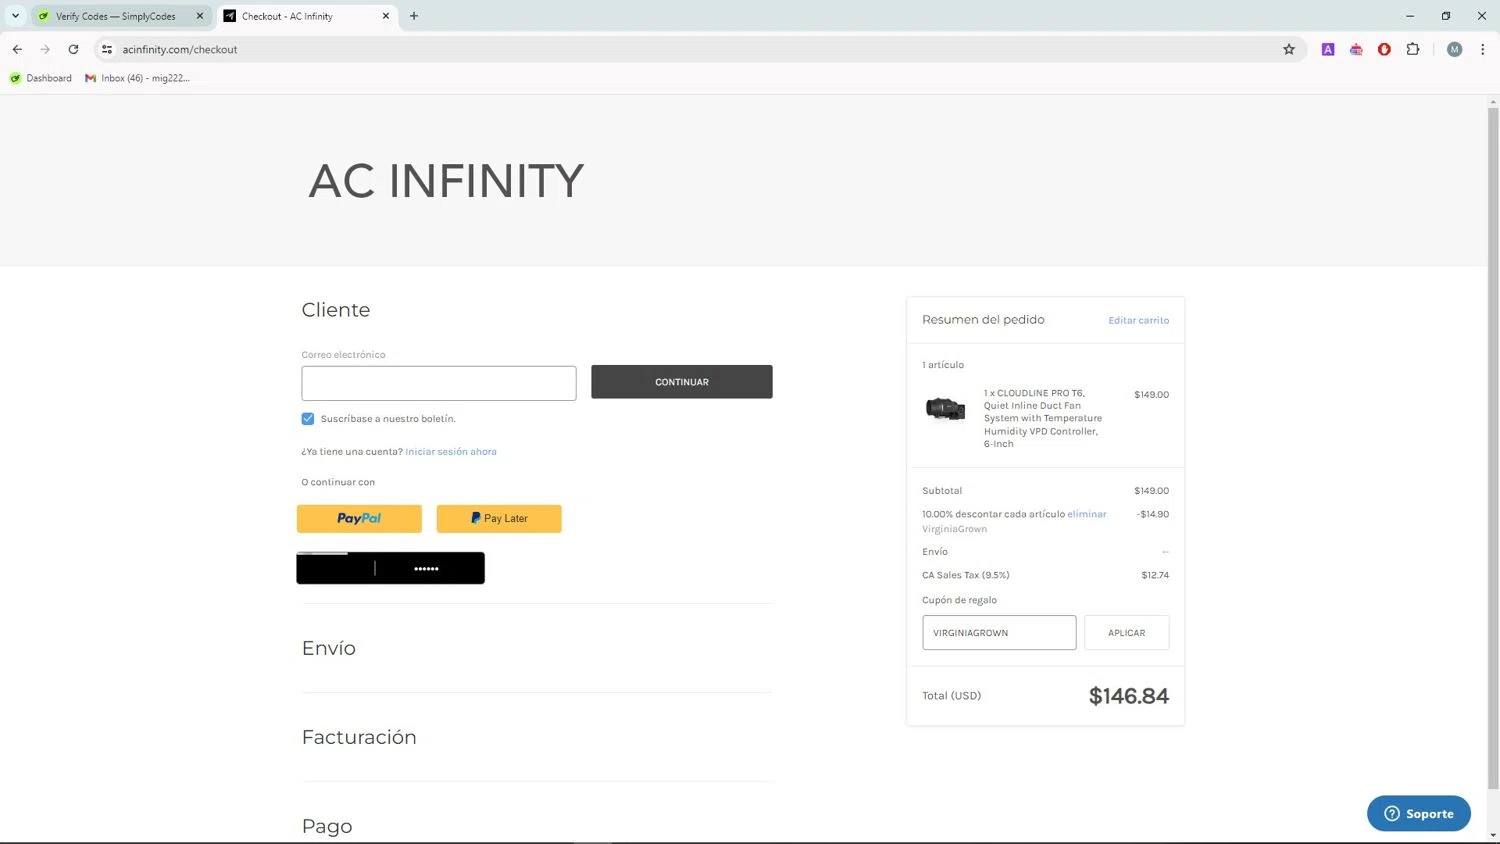This screenshot has width=1500, height=844.
Task: Click Editar carrito link
Action: 1138,320
